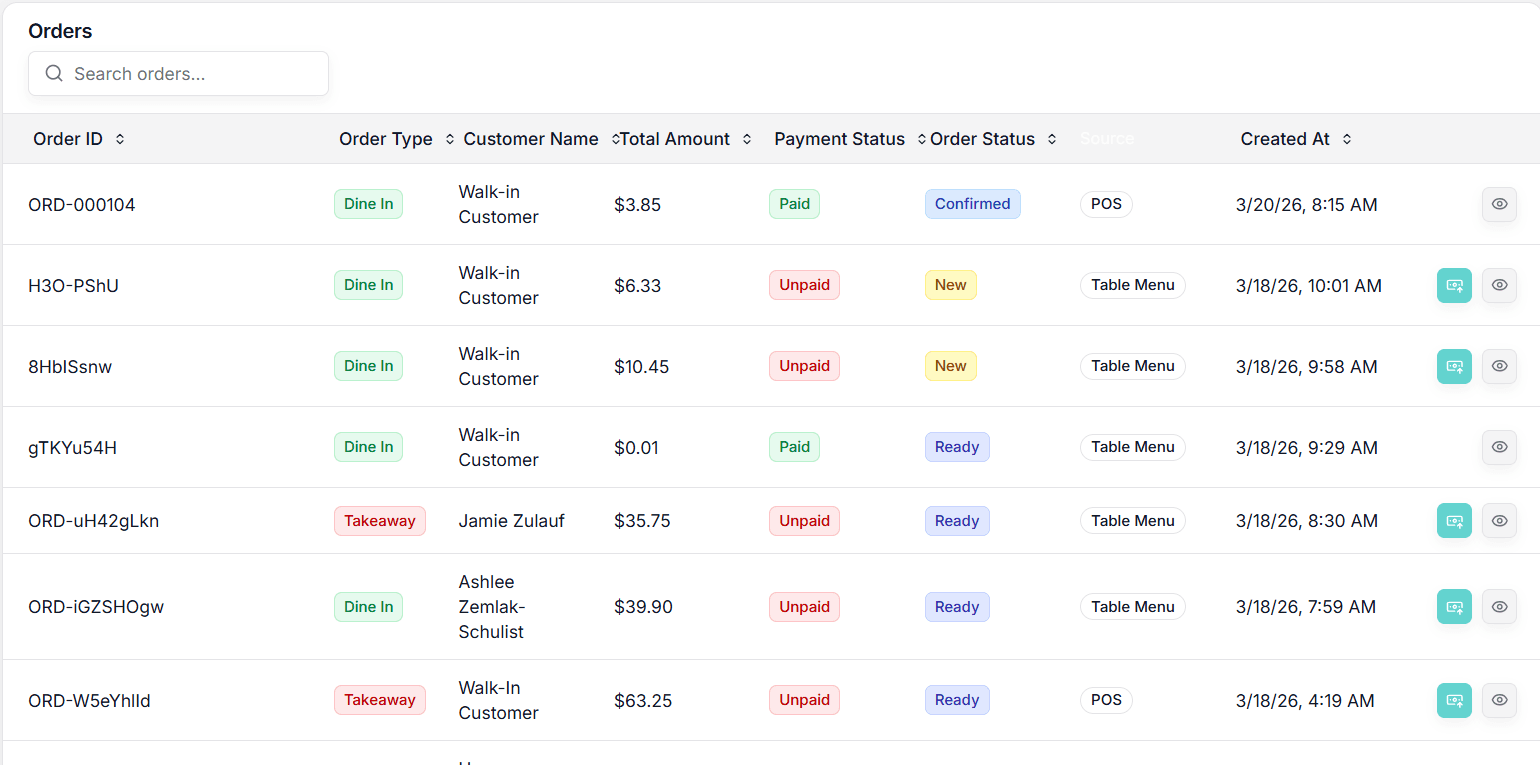Screen dimensions: 1540x765
Task: Click the payment icon for order H3O-PShU
Action: click(x=1454, y=285)
